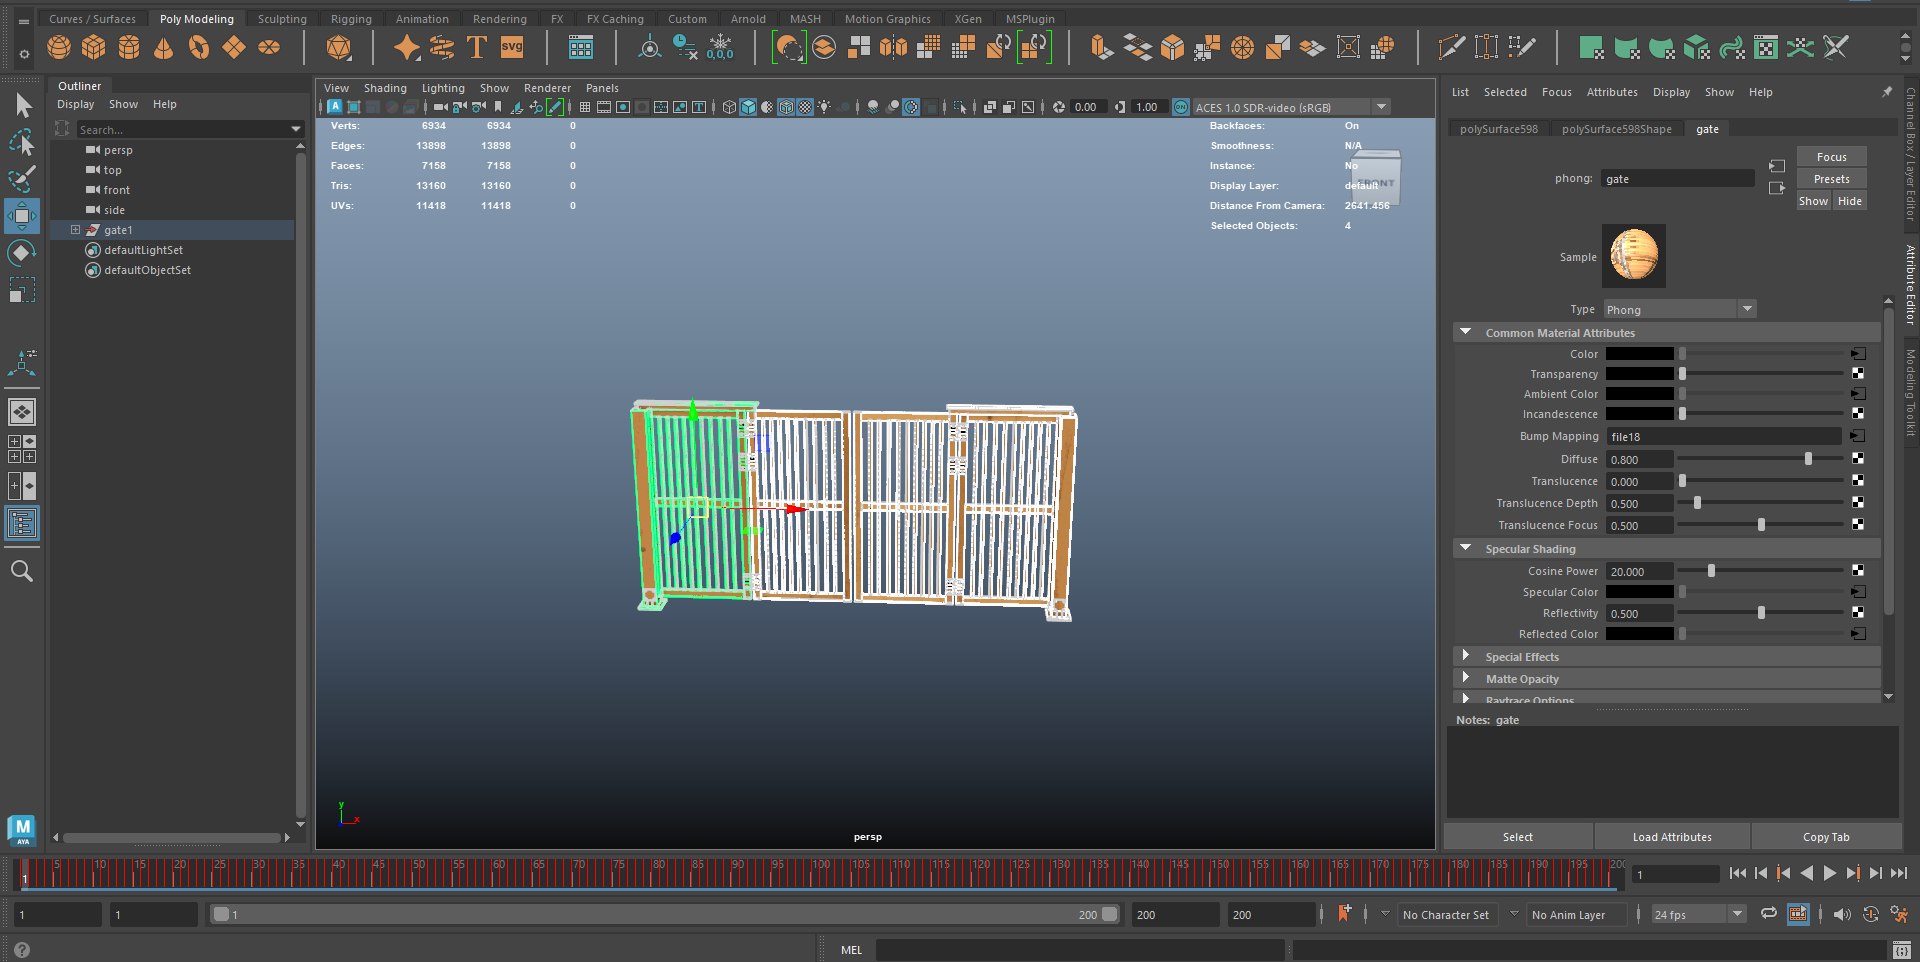The width and height of the screenshot is (1920, 962).
Task: Activate the Rotate tool in toolbox
Action: (22, 253)
